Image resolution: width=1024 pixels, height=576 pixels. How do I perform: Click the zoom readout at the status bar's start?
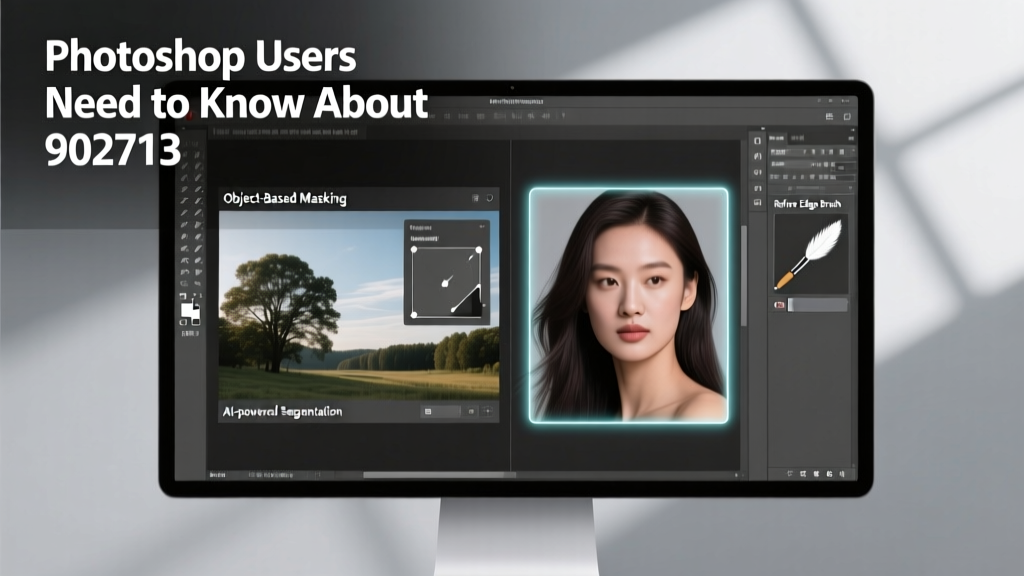[217, 475]
